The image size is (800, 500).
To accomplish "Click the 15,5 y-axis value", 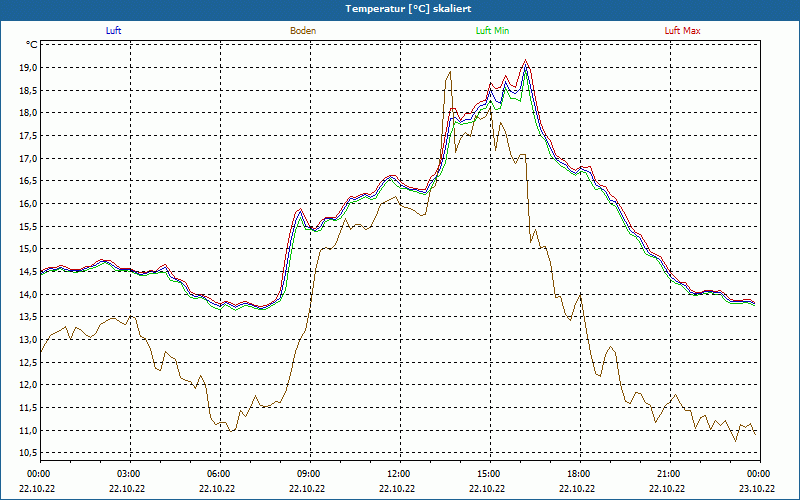I will pos(29,227).
